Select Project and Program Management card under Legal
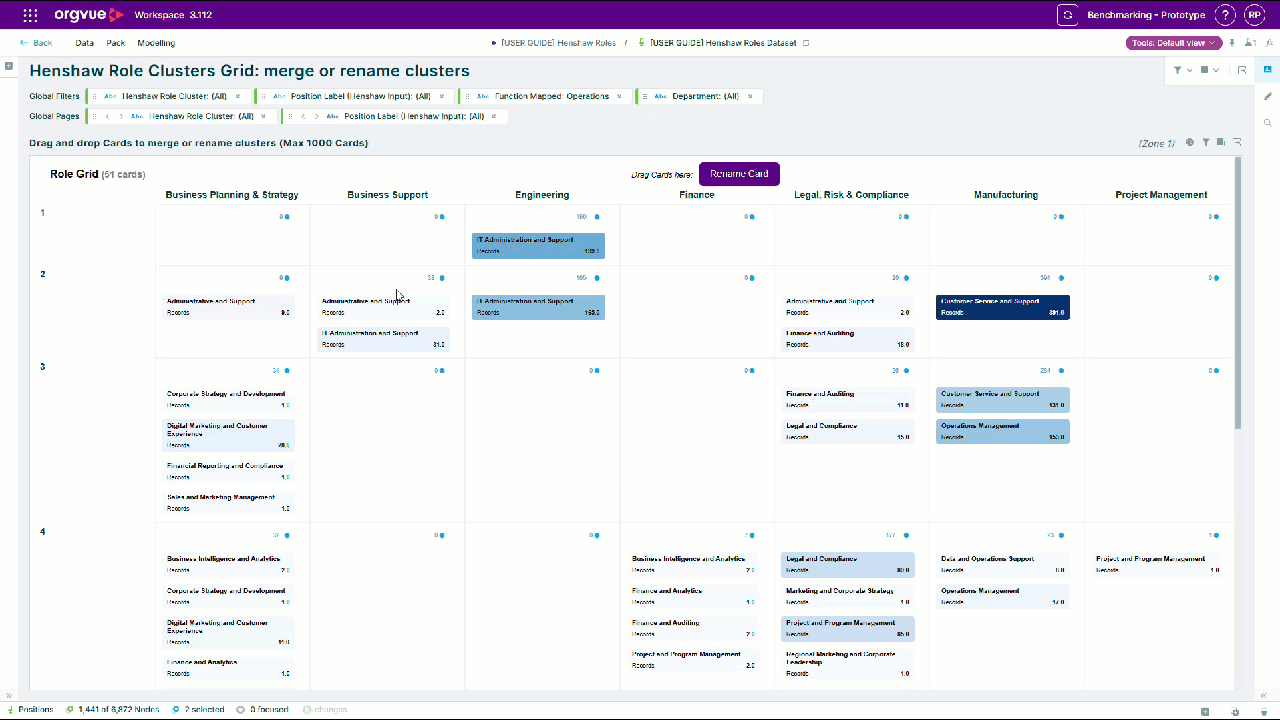Viewport: 1280px width, 720px height. [848, 628]
